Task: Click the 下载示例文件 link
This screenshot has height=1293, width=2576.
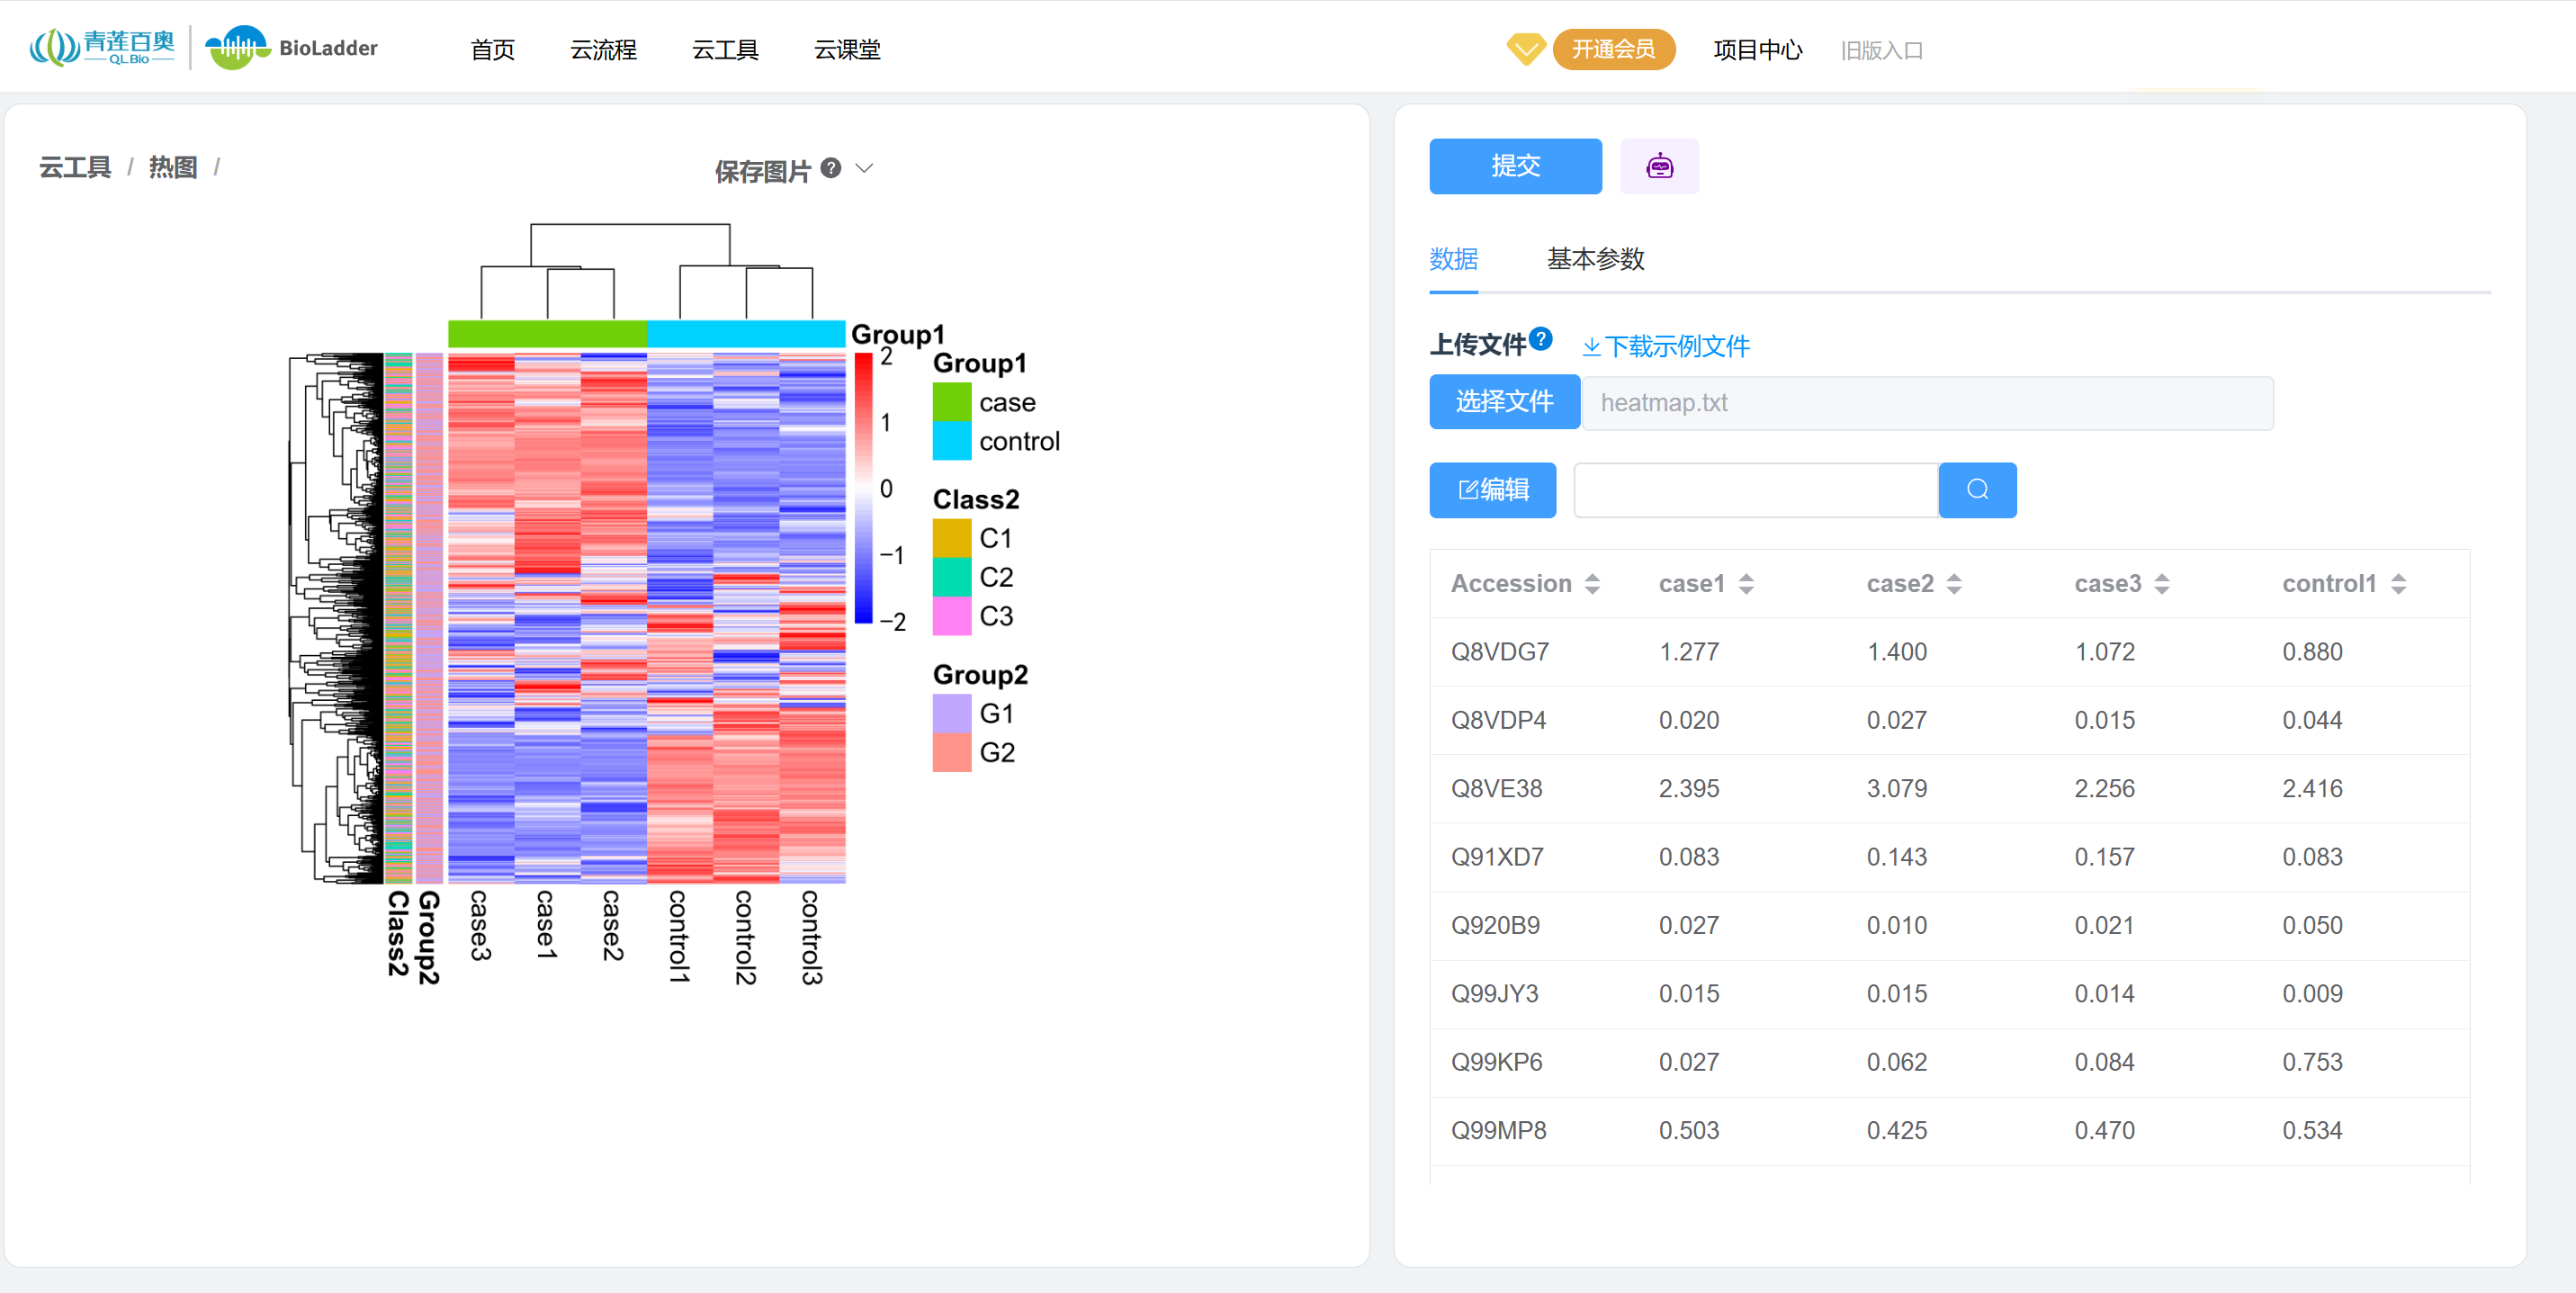Action: pyautogui.click(x=1666, y=346)
